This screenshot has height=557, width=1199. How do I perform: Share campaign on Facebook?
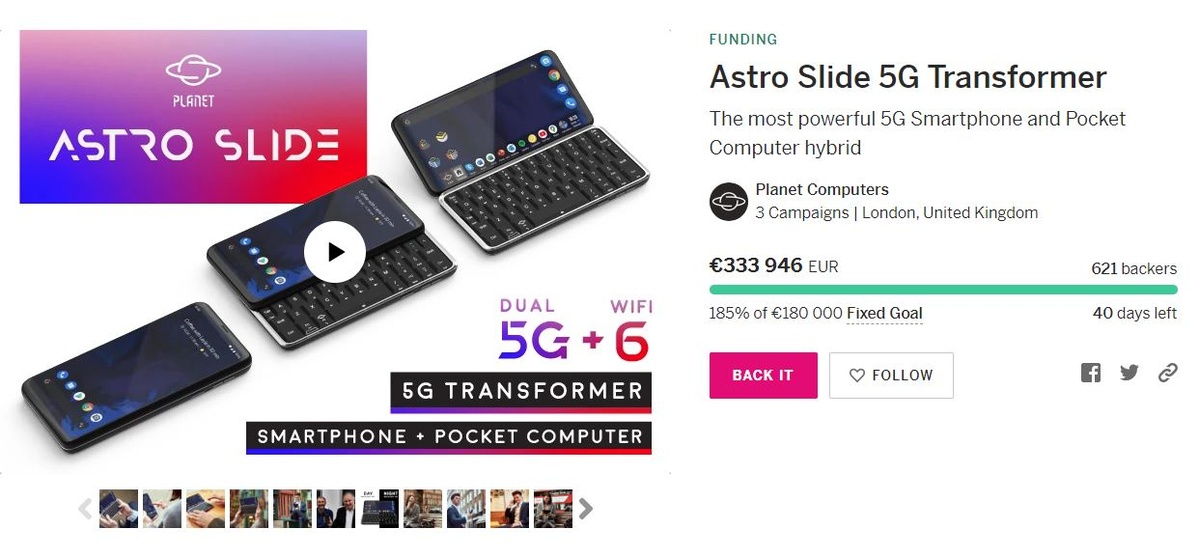tap(1090, 373)
